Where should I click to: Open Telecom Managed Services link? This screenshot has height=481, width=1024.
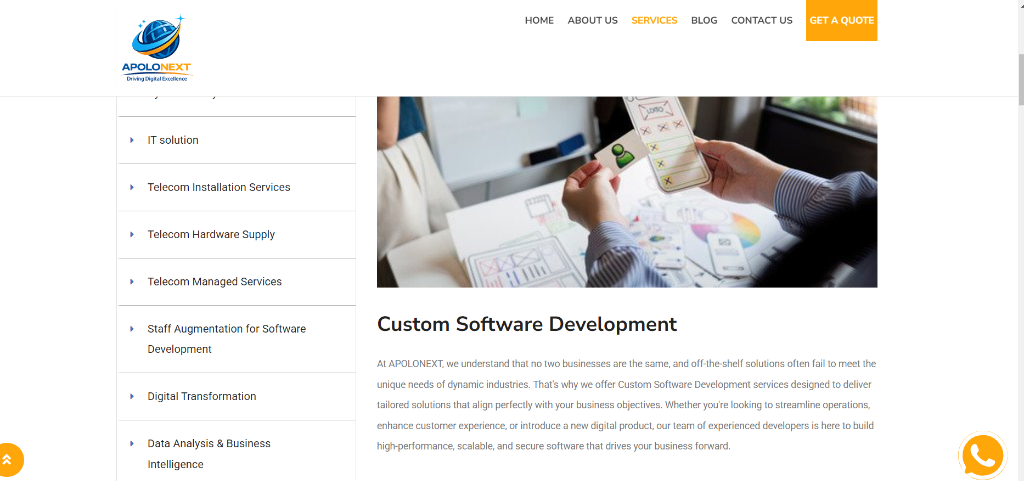(x=214, y=282)
